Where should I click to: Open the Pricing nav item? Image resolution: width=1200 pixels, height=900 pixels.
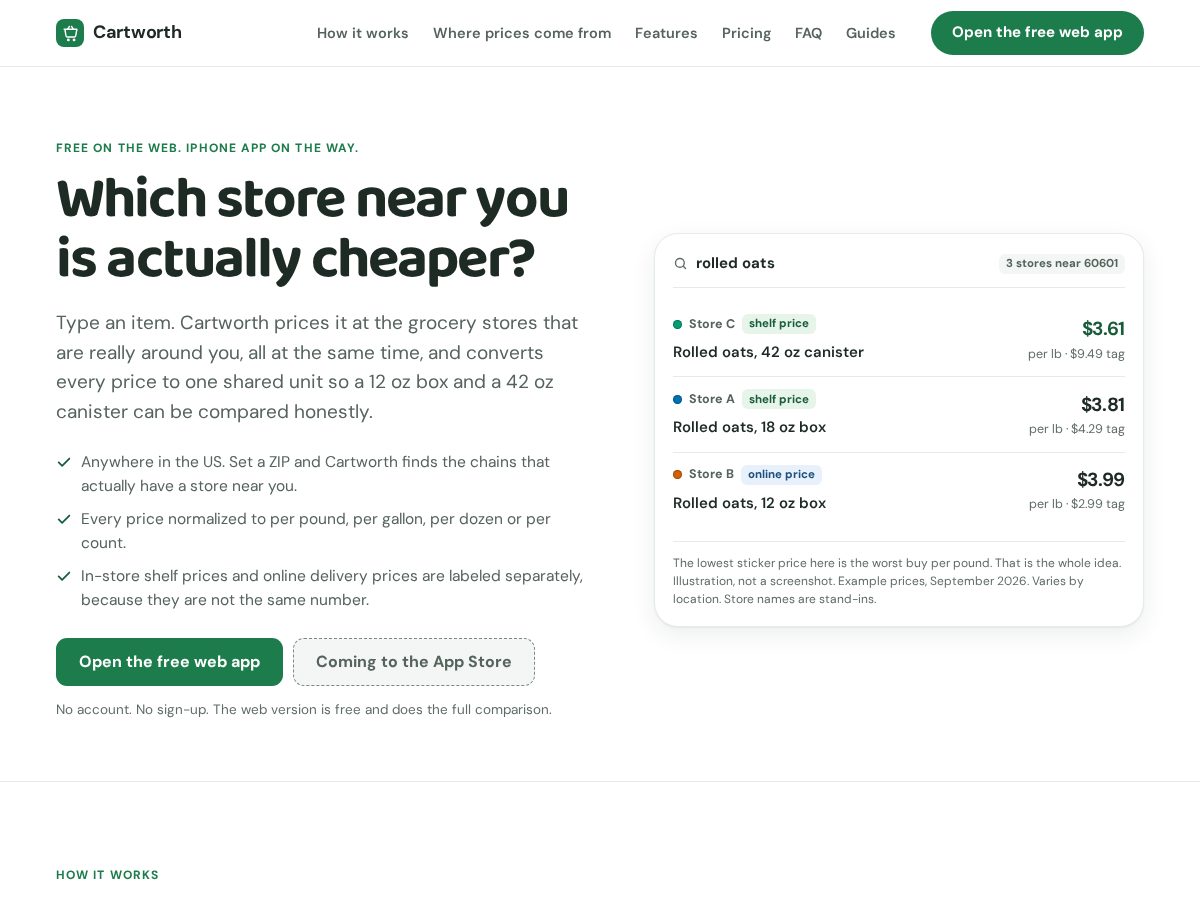point(746,33)
